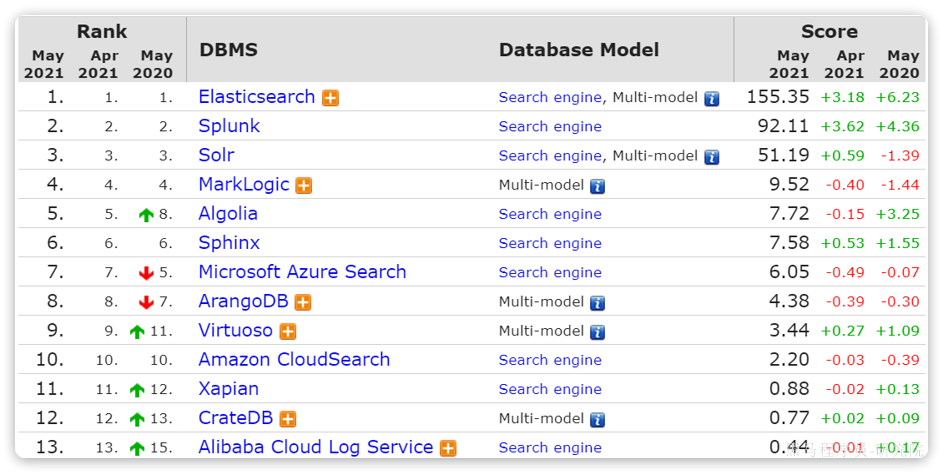Viewport: 943px width, 475px height.
Task: Click the blue info icon in MarkLogic row
Action: [x=597, y=186]
